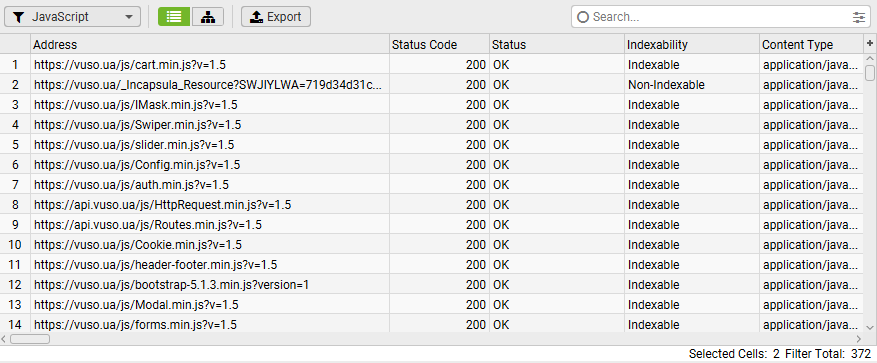Click scroll down arrow of vertical scrollbar
This screenshot has width=877, height=363.
tap(870, 327)
